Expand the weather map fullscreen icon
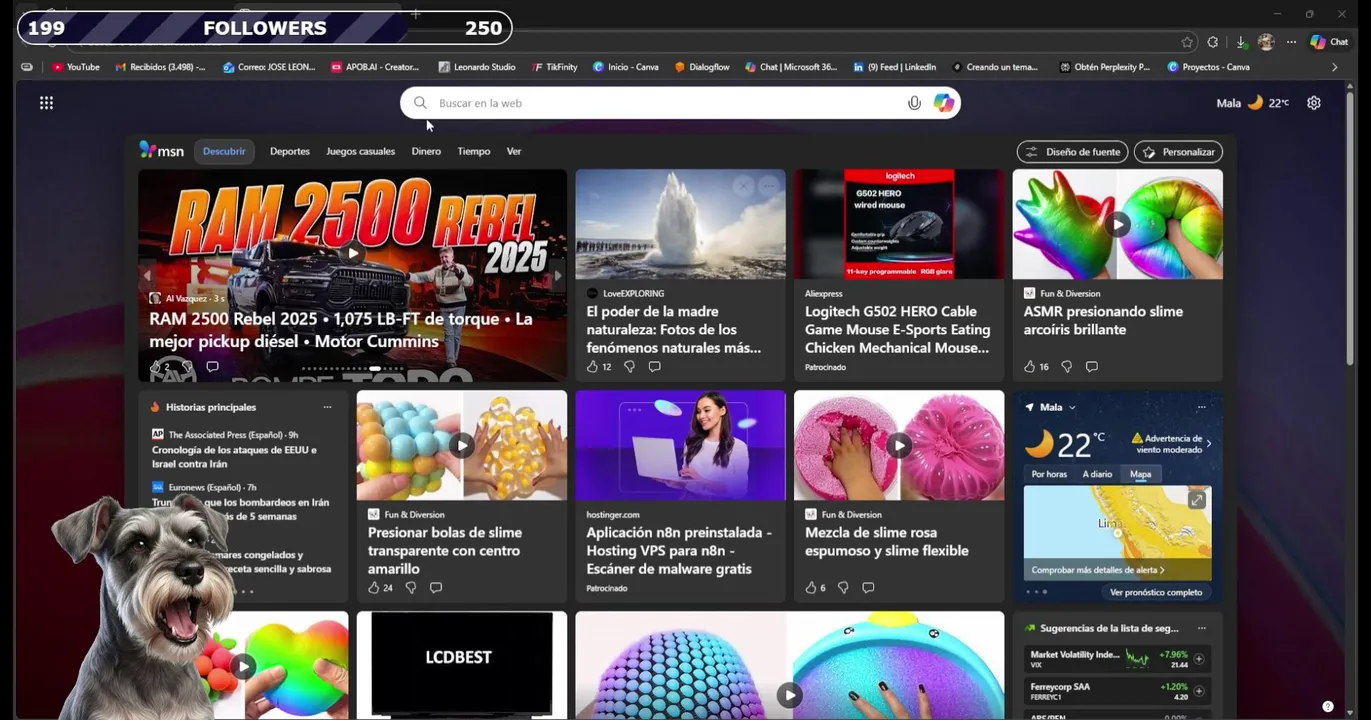The image size is (1371, 720). tap(1196, 500)
